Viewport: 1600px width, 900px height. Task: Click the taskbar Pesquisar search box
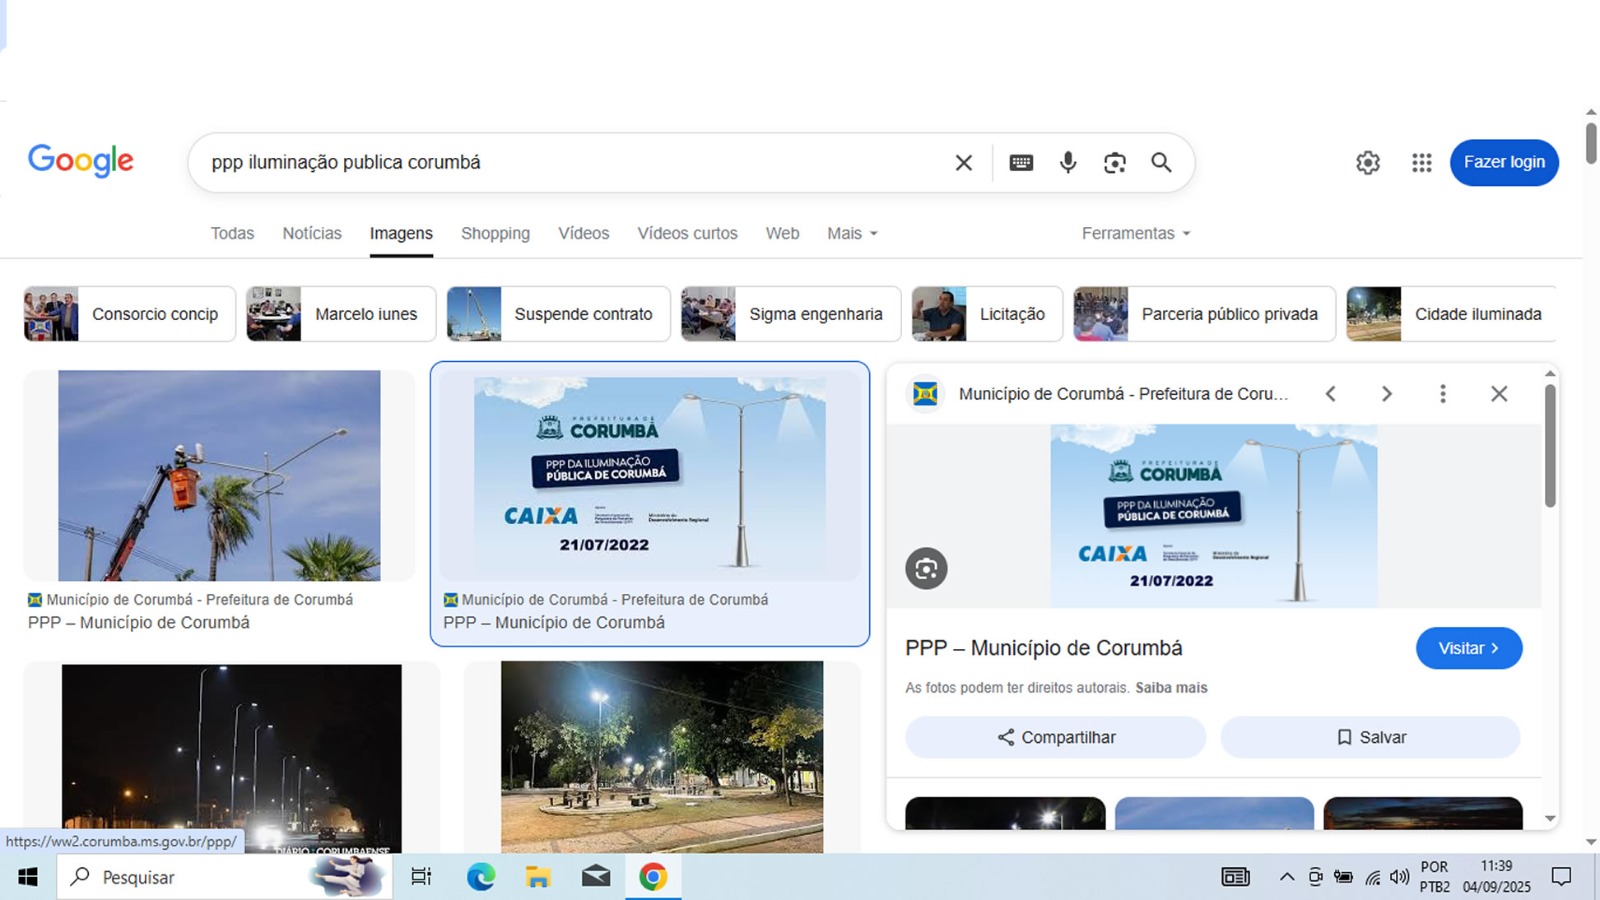tap(225, 877)
